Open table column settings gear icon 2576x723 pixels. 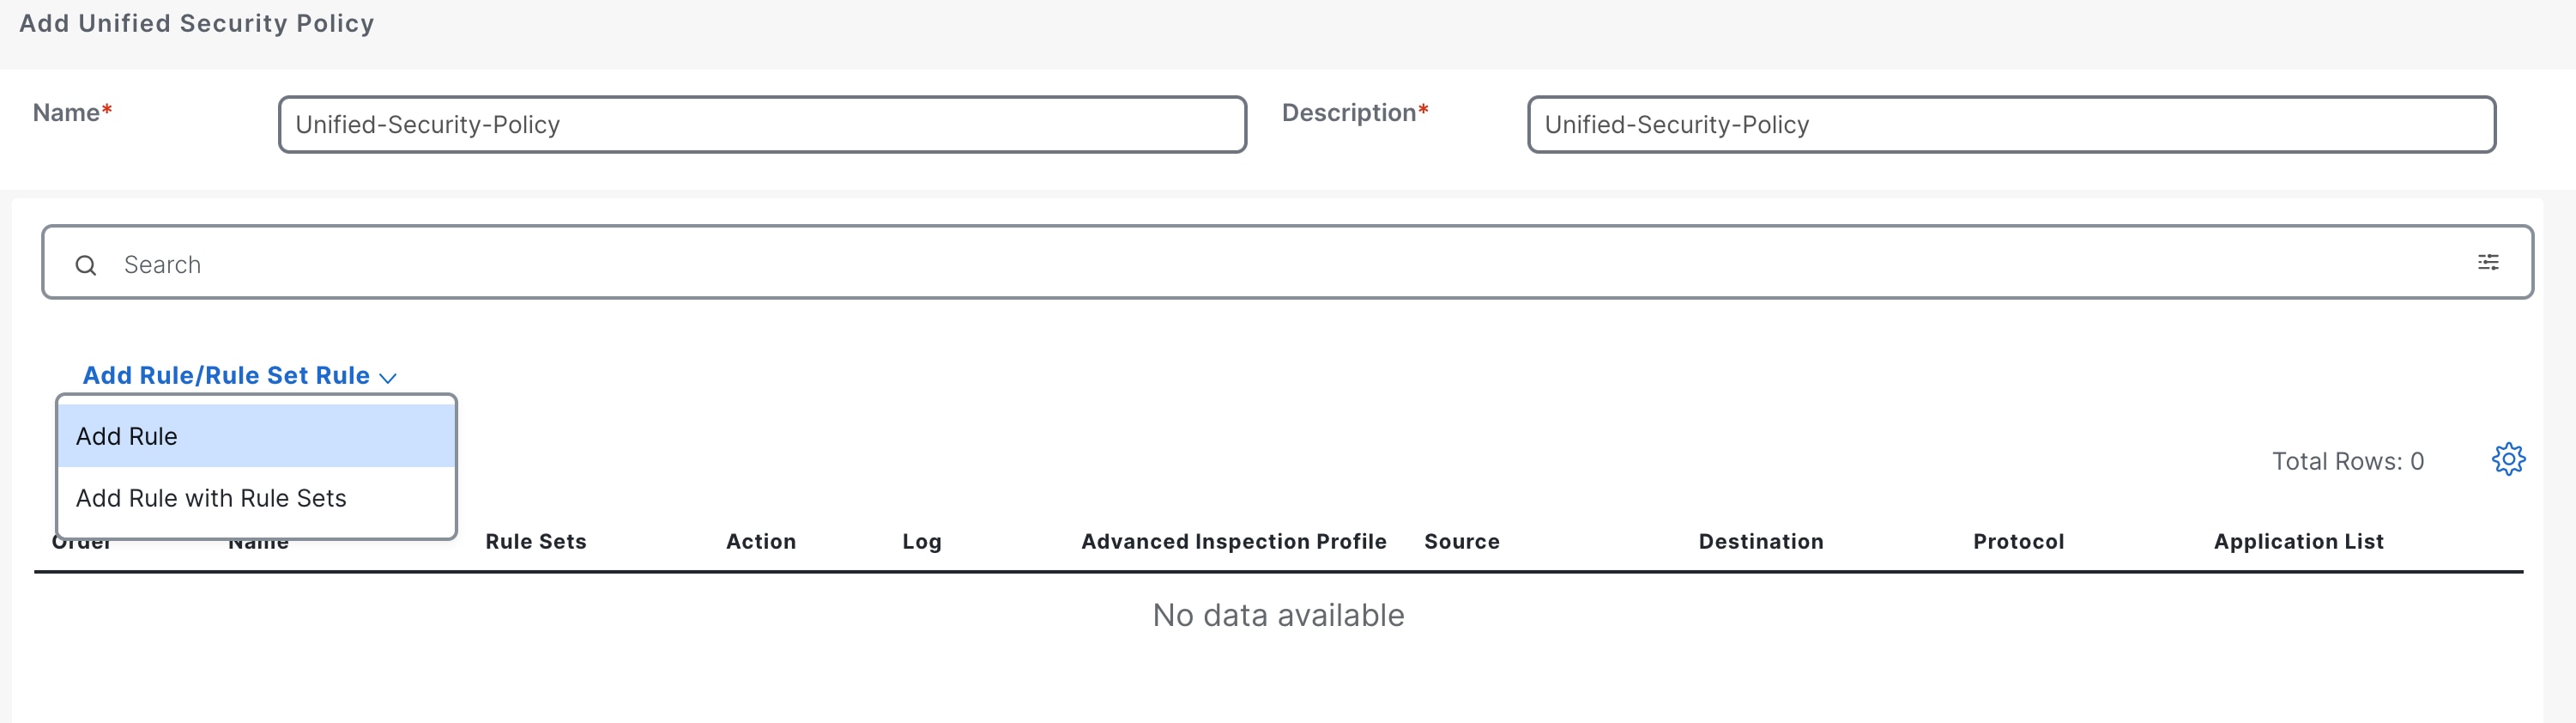point(2508,460)
